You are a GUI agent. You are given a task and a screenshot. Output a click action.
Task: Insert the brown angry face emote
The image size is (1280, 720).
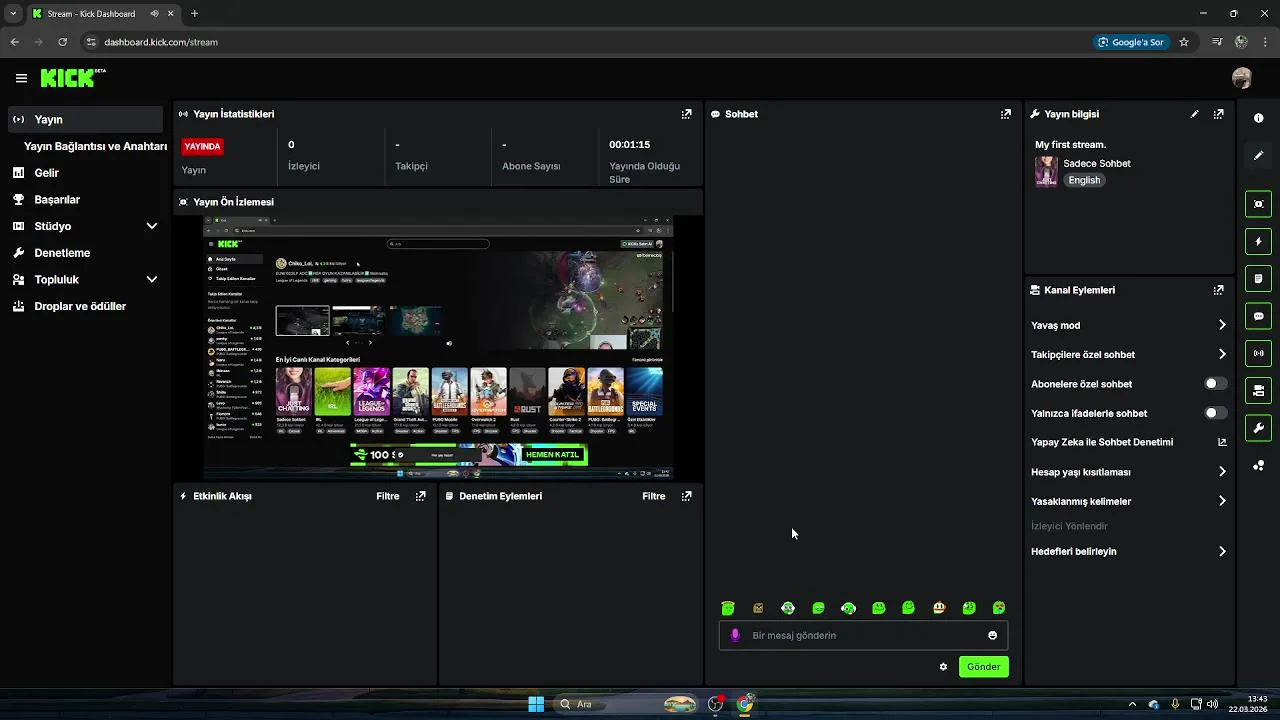pyautogui.click(x=758, y=608)
